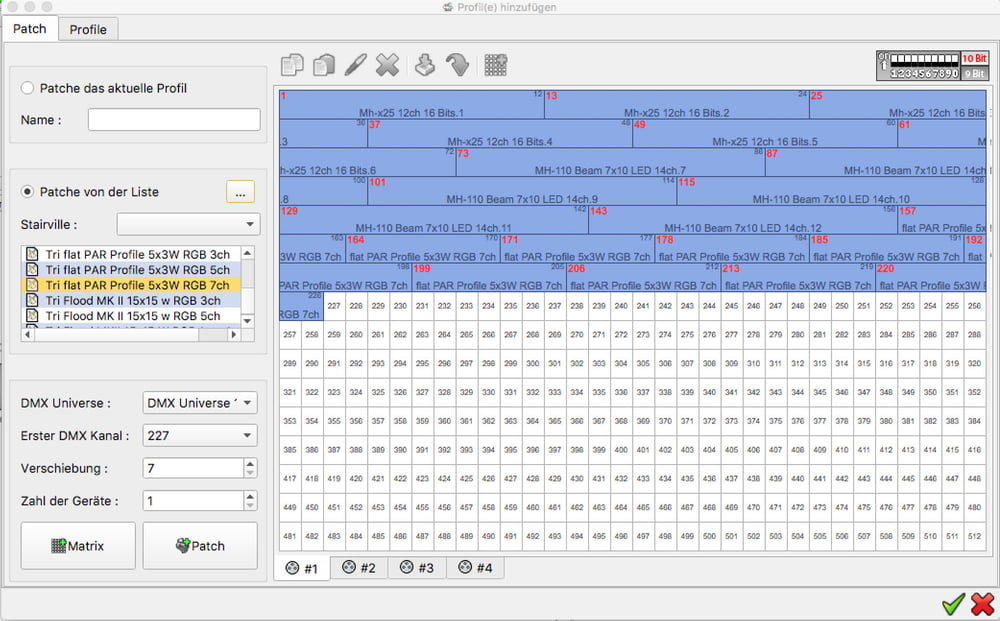Select 'Patche das aktuelle Profil' radio button
Image resolution: width=1000 pixels, height=621 pixels.
[x=28, y=88]
